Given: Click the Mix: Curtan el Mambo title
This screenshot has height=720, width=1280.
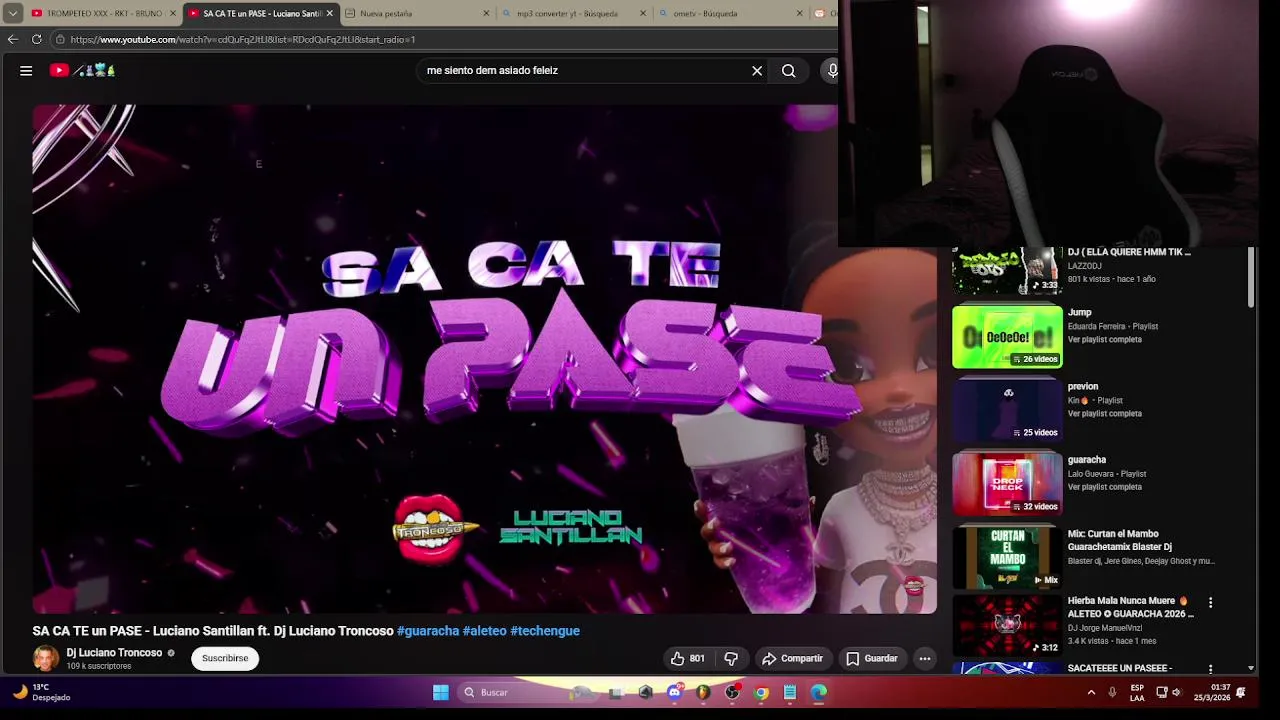Looking at the screenshot, I should click(x=1119, y=541).
